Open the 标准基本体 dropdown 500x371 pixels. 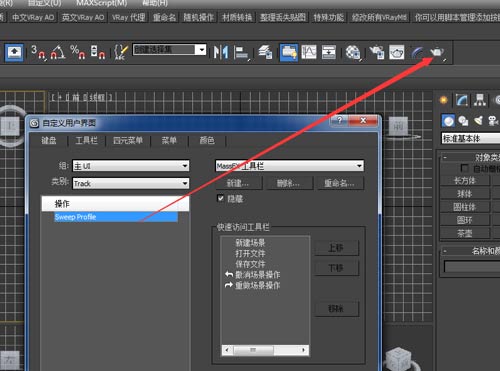[x=471, y=138]
